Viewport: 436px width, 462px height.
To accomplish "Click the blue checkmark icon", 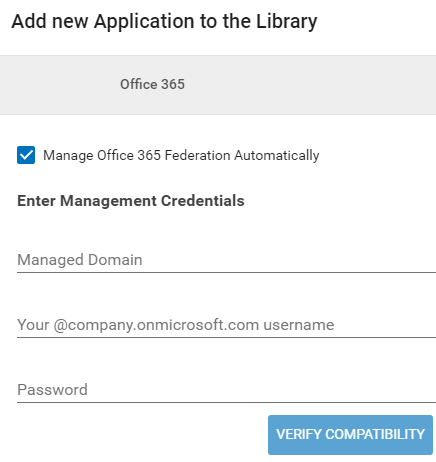I will (x=26, y=155).
